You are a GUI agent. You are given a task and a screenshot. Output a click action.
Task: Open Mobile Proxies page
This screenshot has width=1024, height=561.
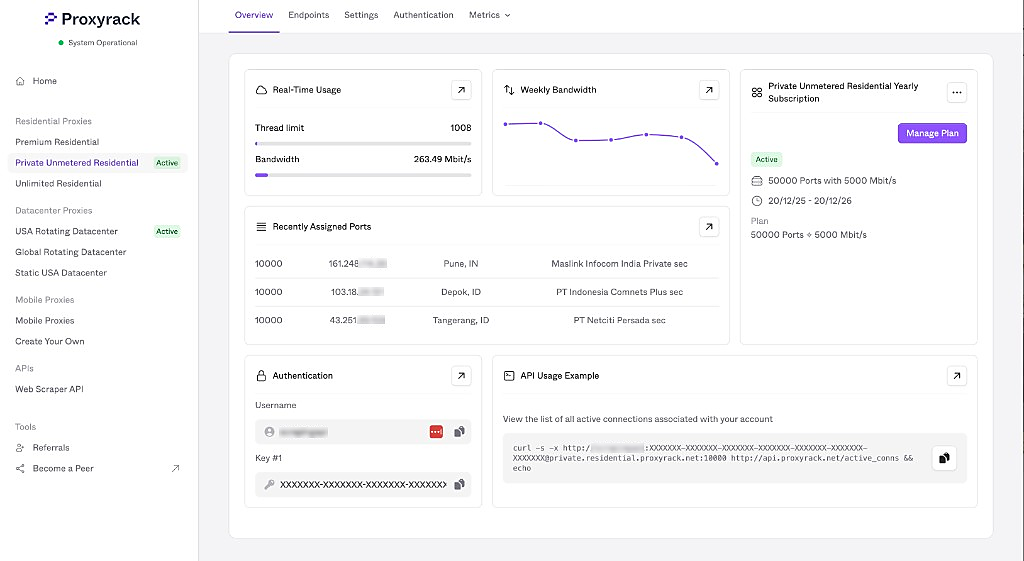[x=45, y=321]
